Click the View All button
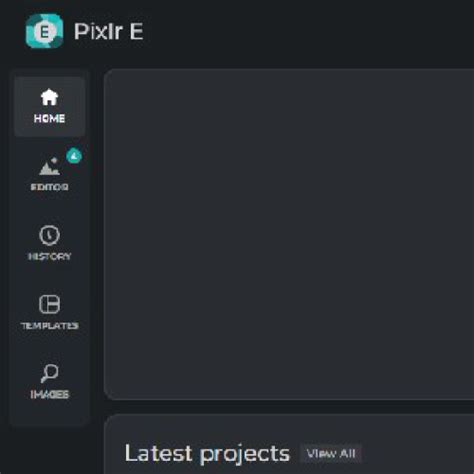The width and height of the screenshot is (474, 474). [331, 453]
